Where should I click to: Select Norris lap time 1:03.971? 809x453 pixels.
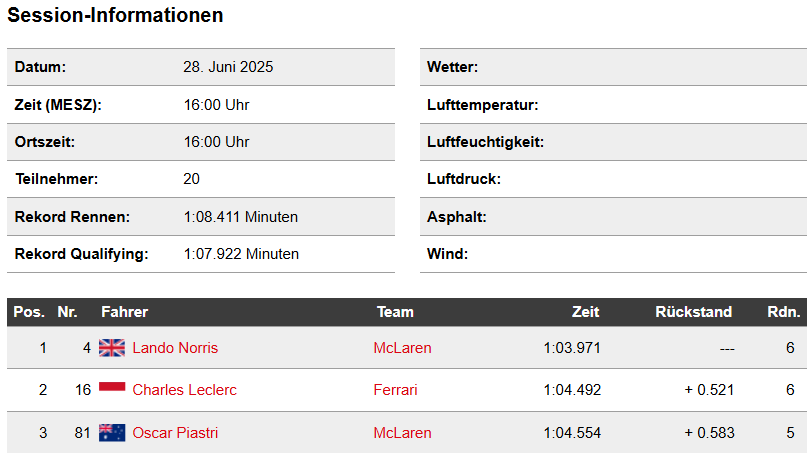572,348
